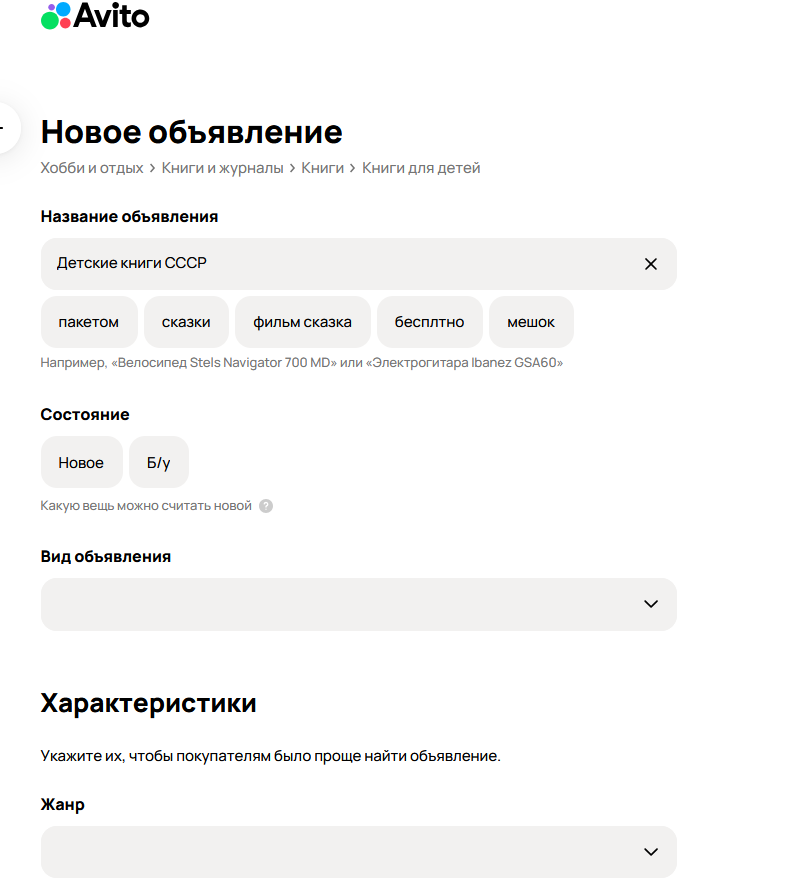Select the "мешок" suggestion chip

[x=530, y=321]
